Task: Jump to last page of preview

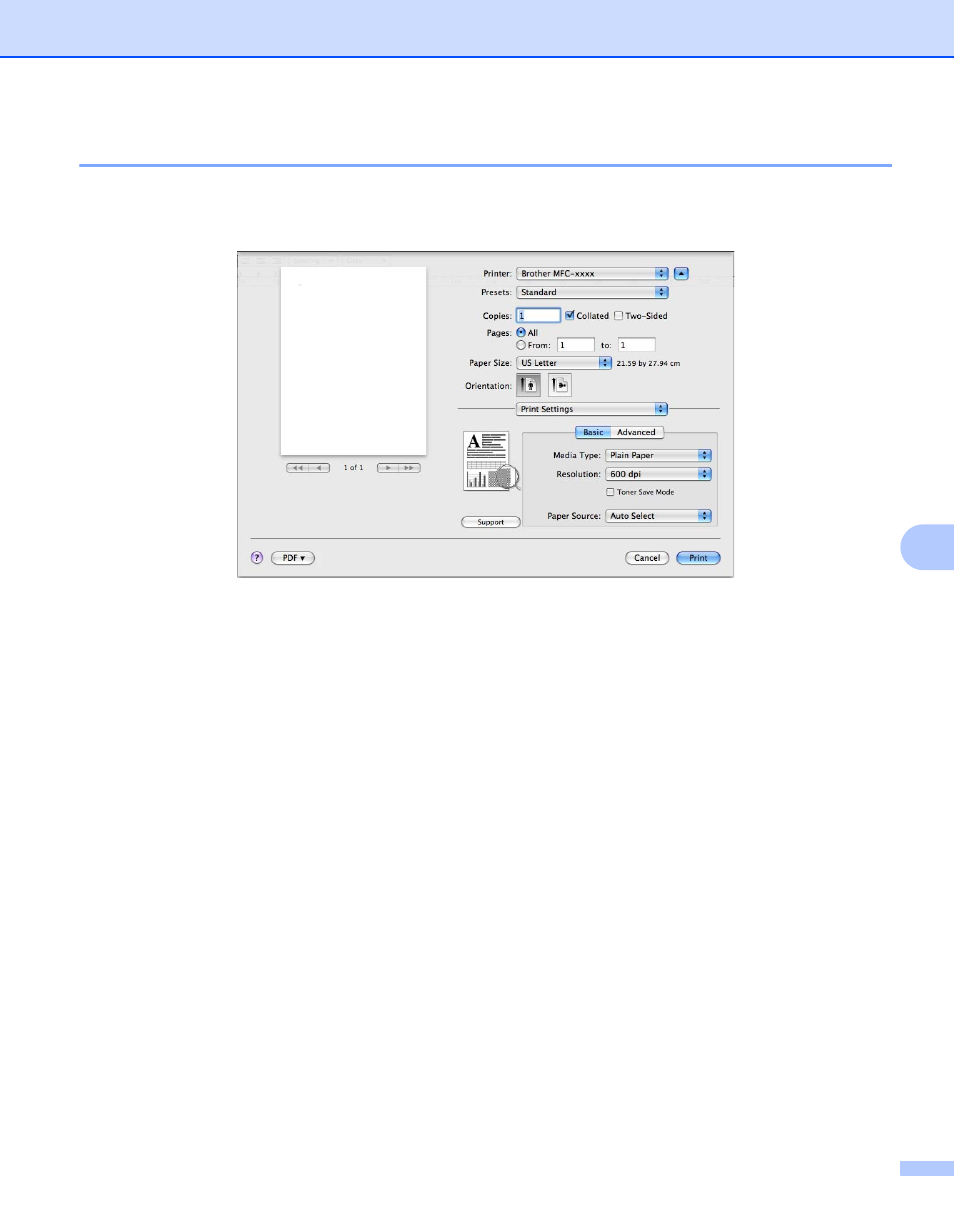Action: (410, 468)
